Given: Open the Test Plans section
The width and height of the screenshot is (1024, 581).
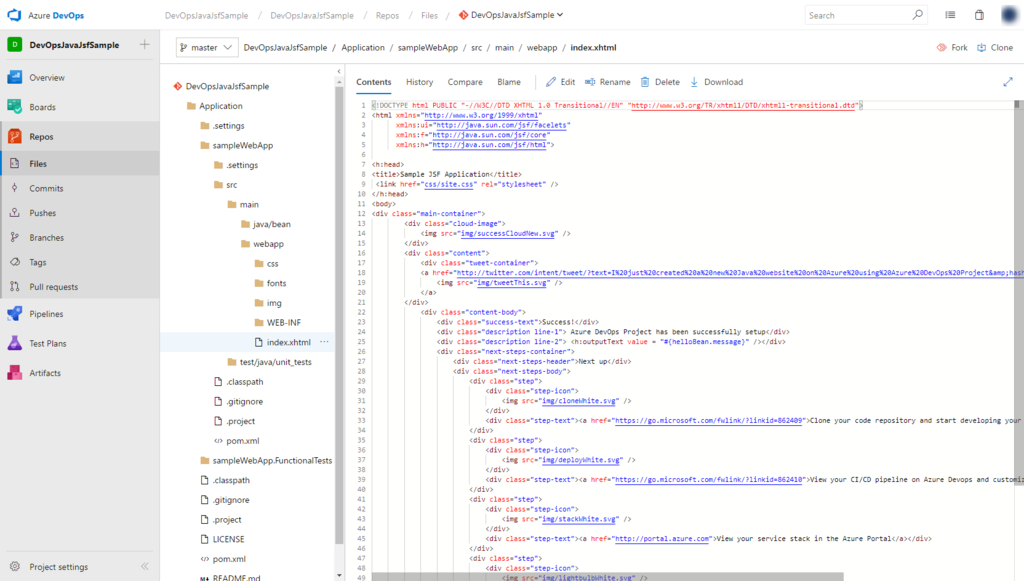Looking at the screenshot, I should pos(47,343).
